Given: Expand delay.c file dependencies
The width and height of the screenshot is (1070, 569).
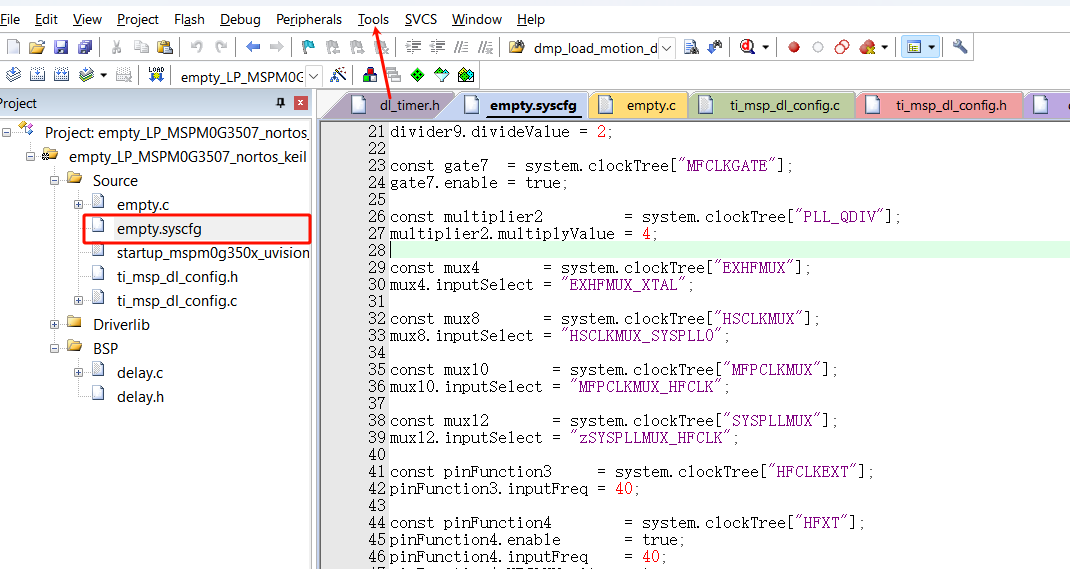Looking at the screenshot, I should pyautogui.click(x=78, y=373).
